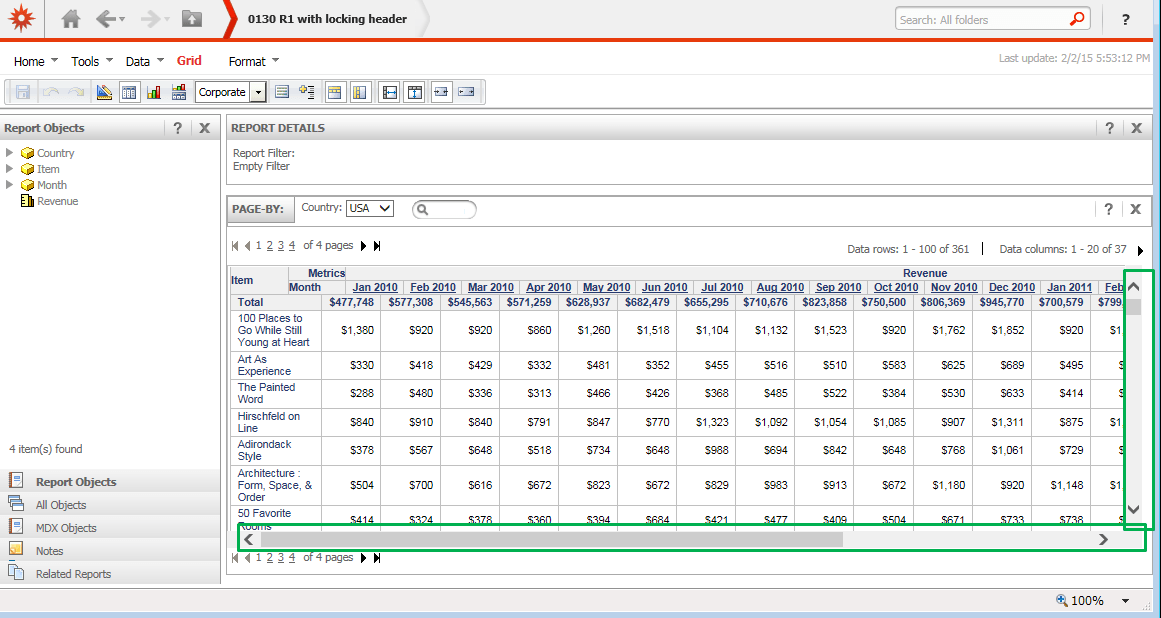Go up to the parent folder
1161x618 pixels.
point(192,19)
